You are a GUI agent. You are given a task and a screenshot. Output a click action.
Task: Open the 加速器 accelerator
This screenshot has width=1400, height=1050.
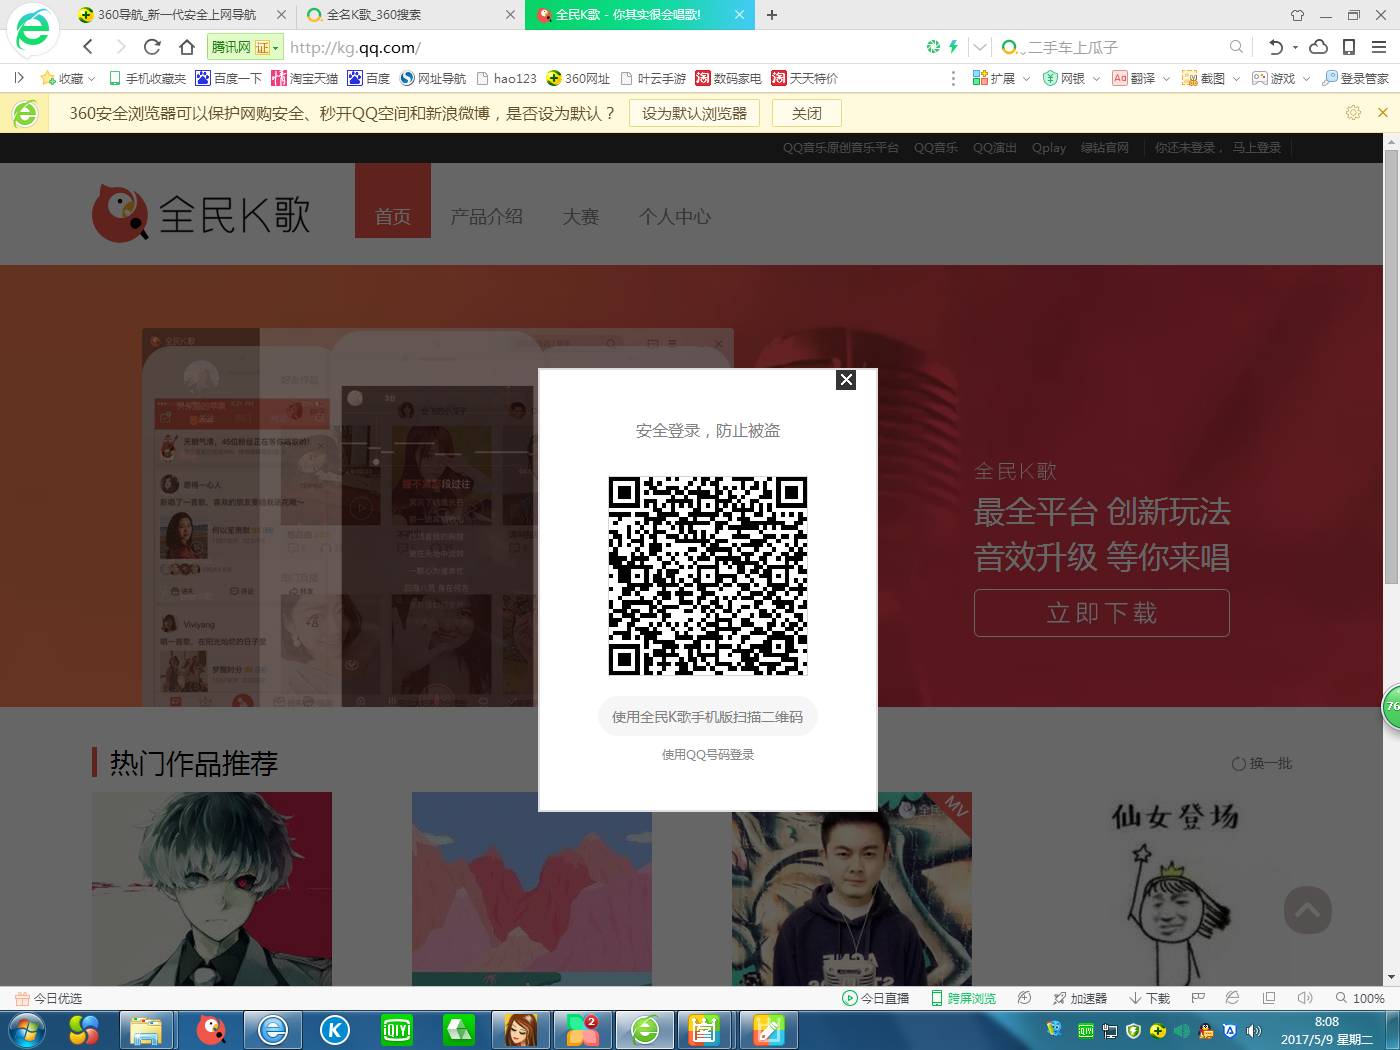1080,998
